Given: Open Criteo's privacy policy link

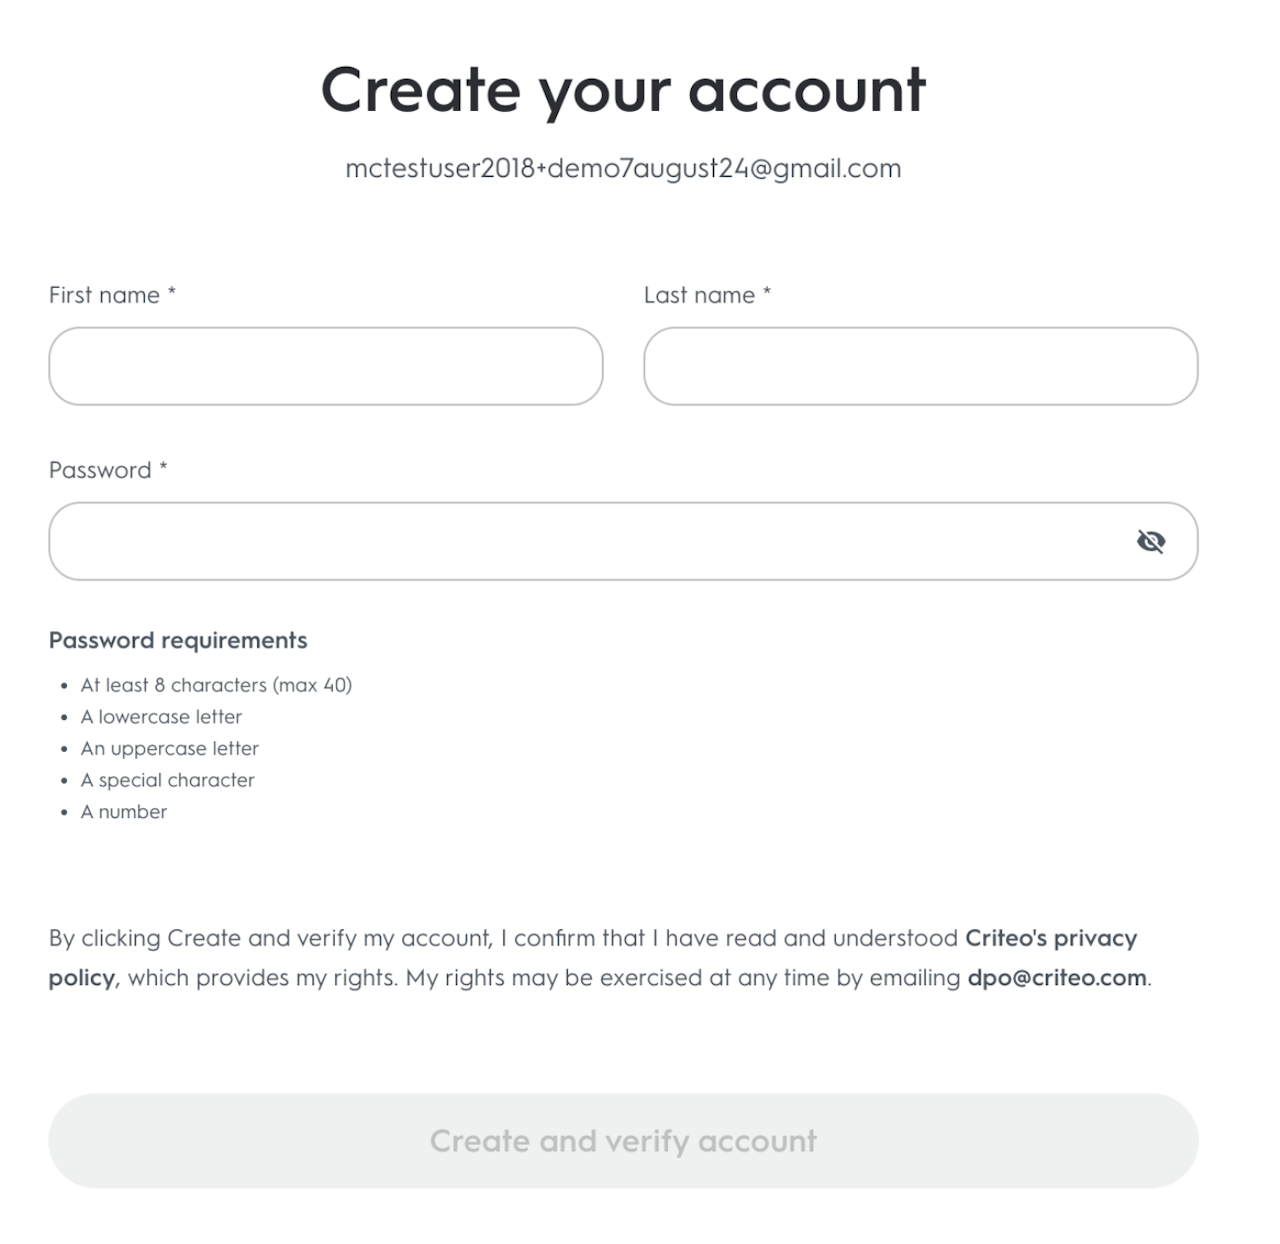Looking at the screenshot, I should coord(1050,939).
